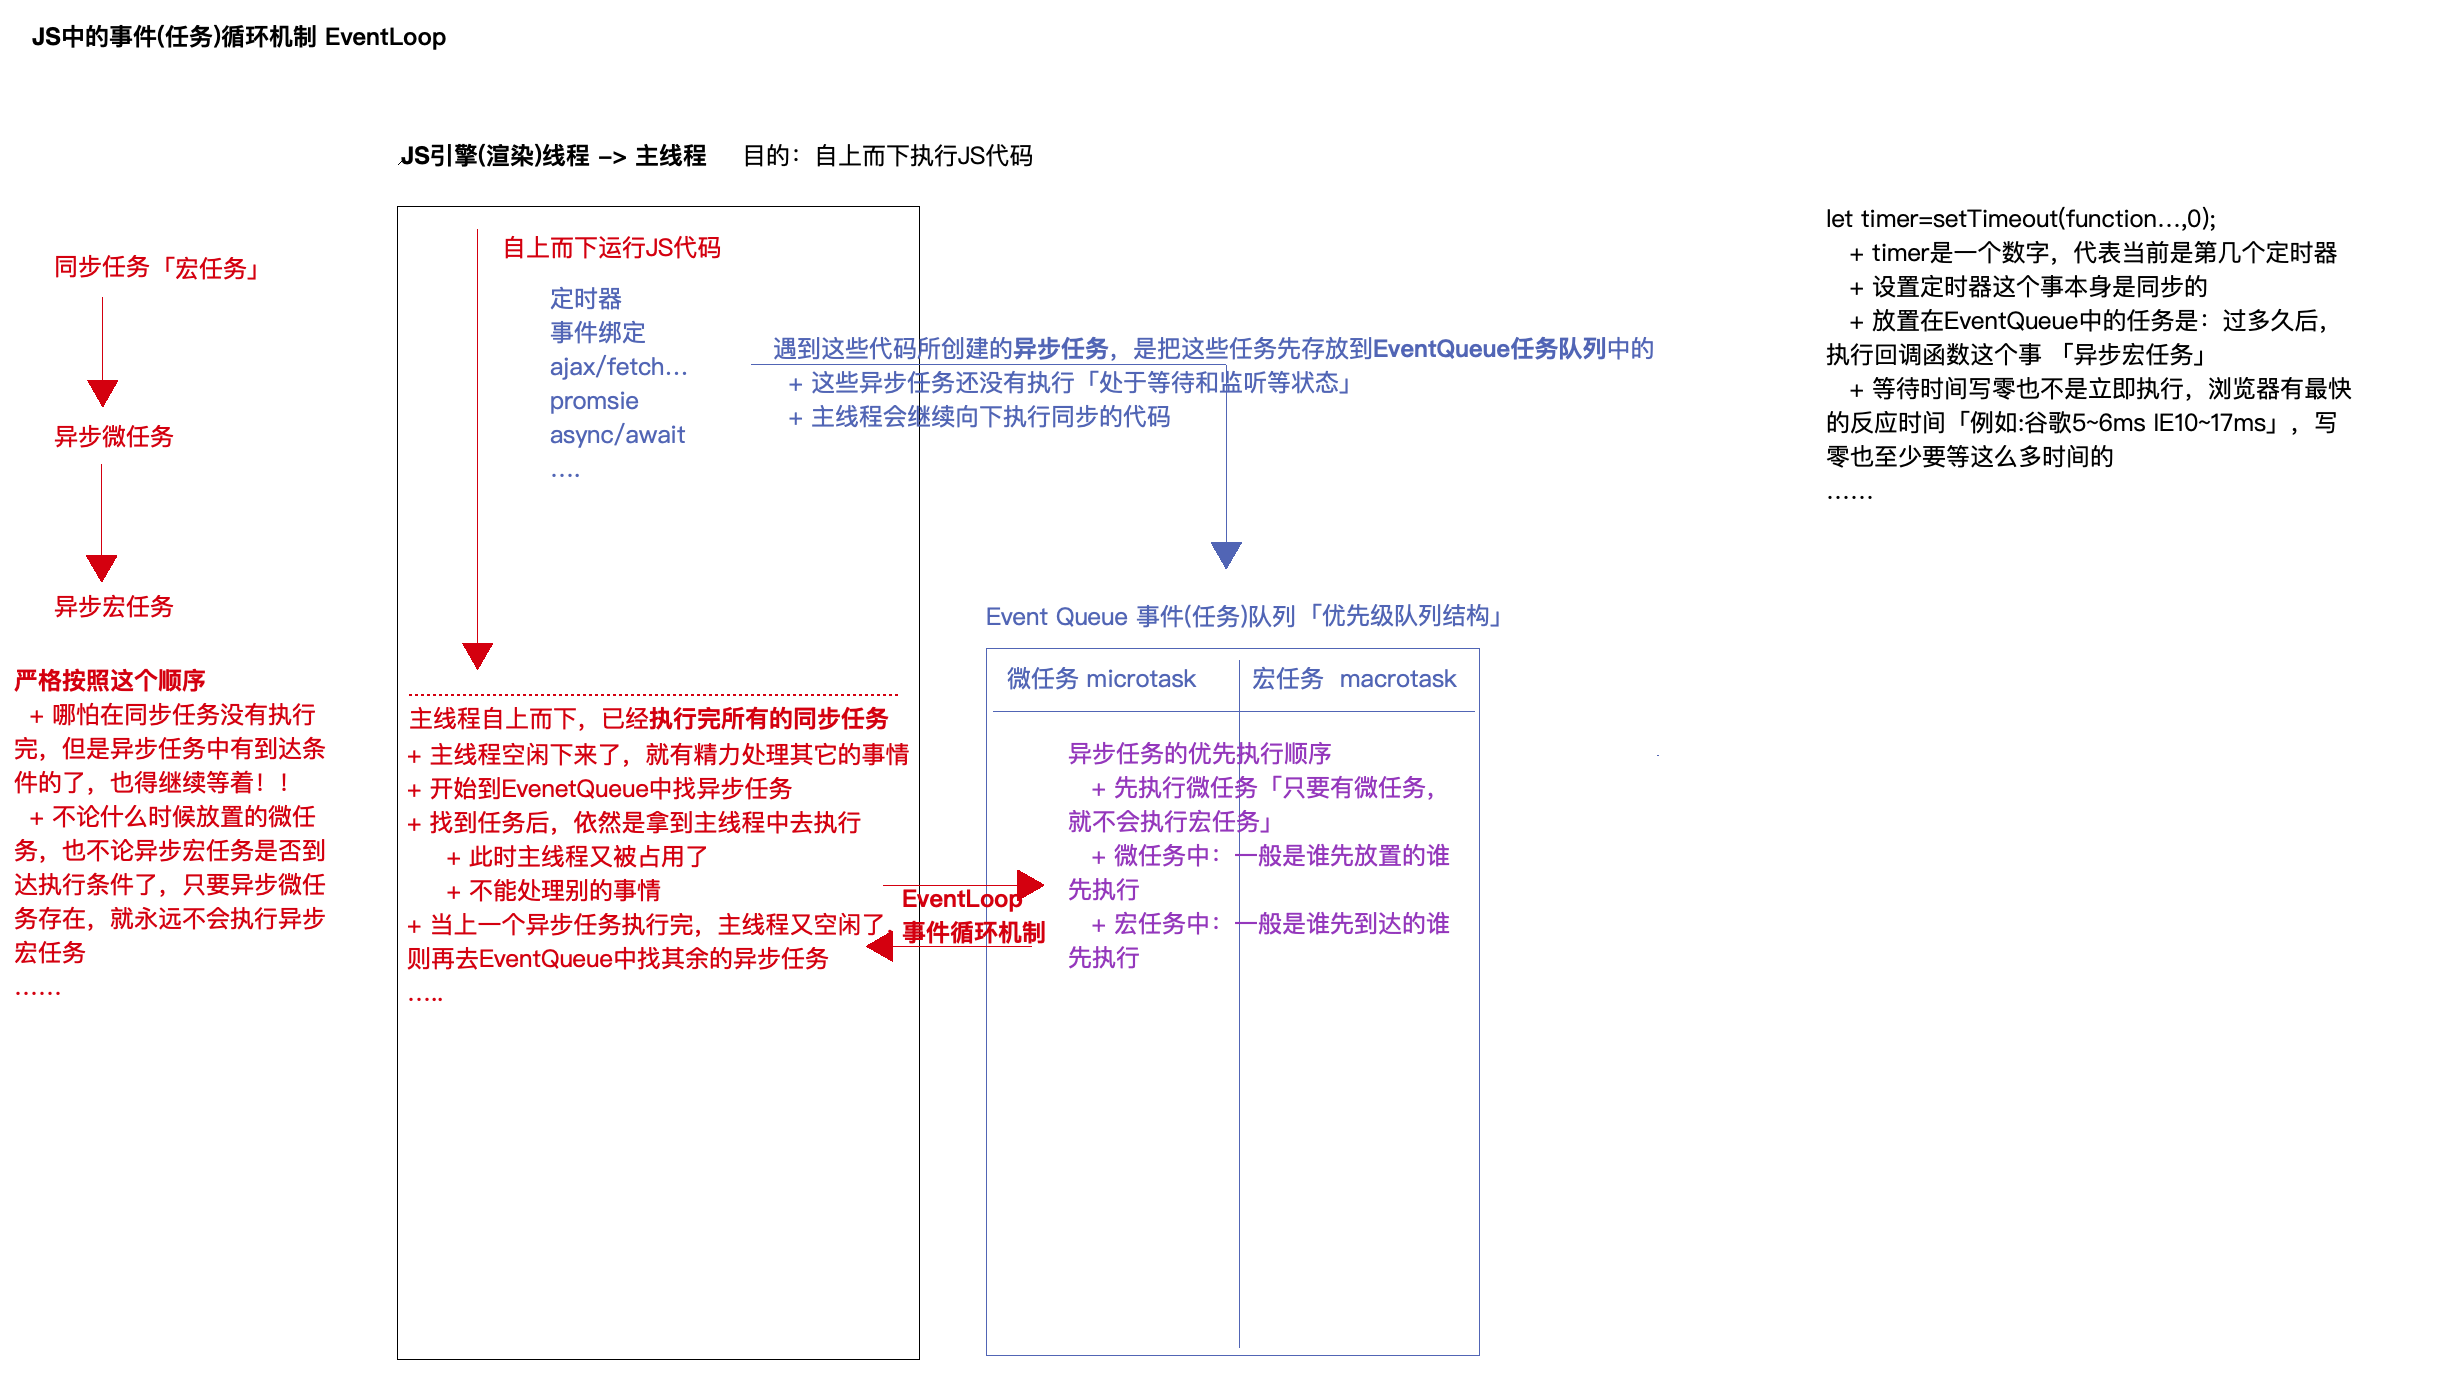
Task: Select the bold text '严格按照这个顺序'
Action: (110, 680)
